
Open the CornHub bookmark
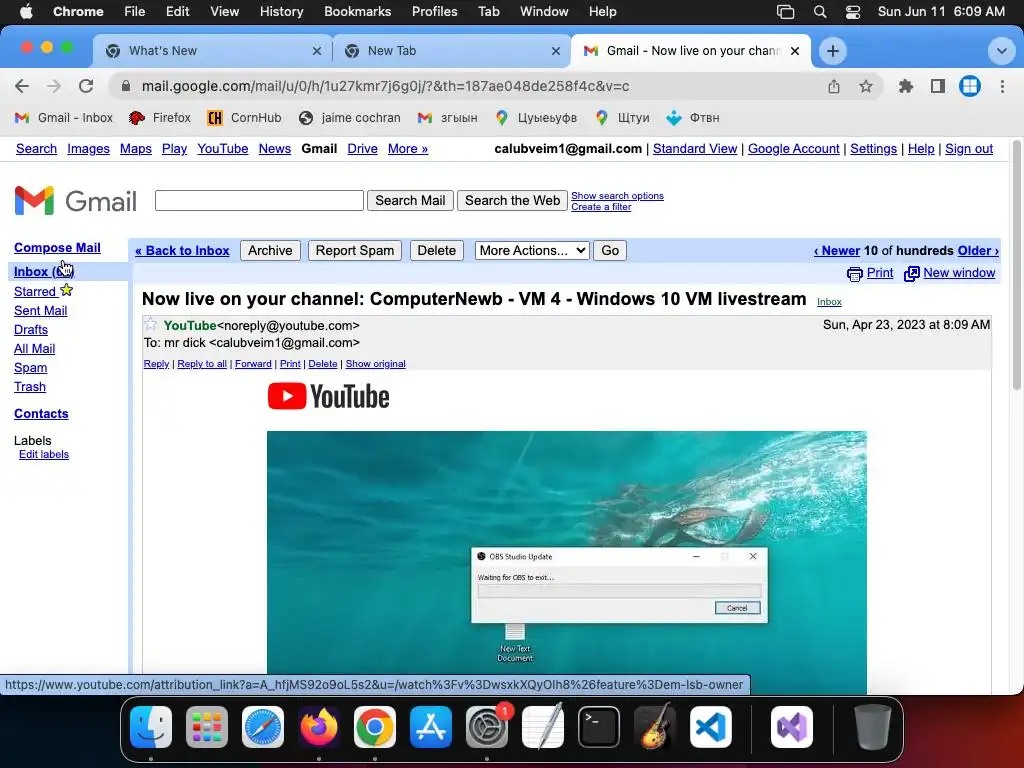pos(244,118)
